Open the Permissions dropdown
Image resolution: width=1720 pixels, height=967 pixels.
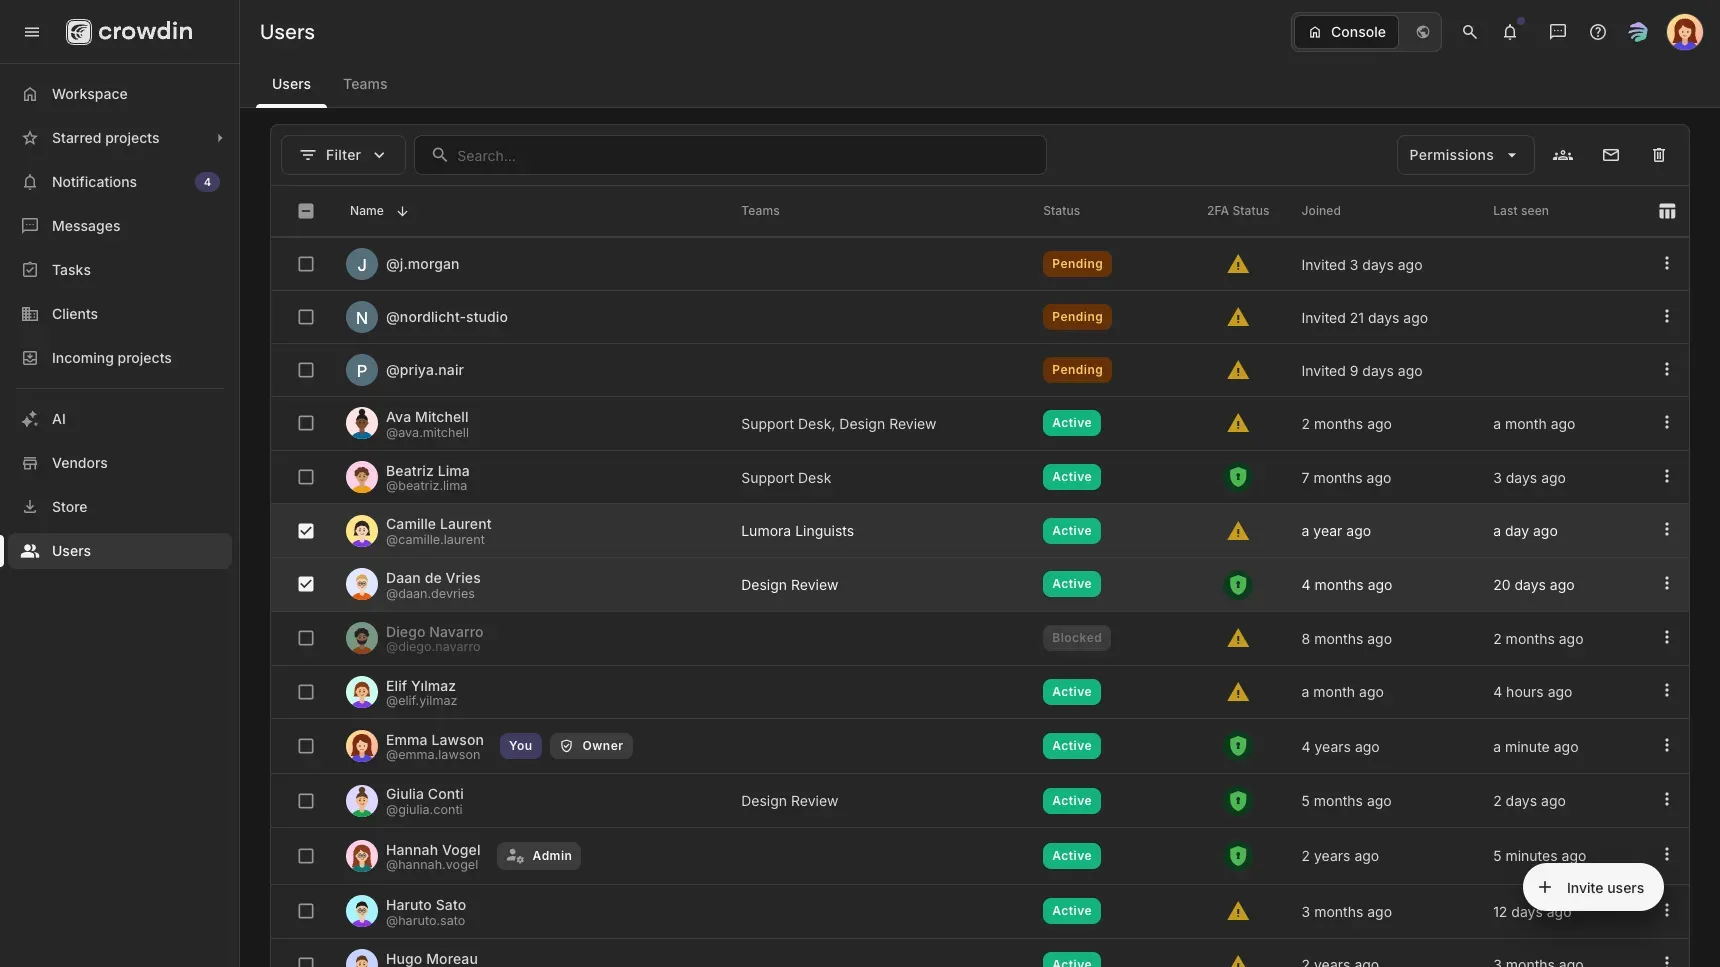coord(1465,155)
